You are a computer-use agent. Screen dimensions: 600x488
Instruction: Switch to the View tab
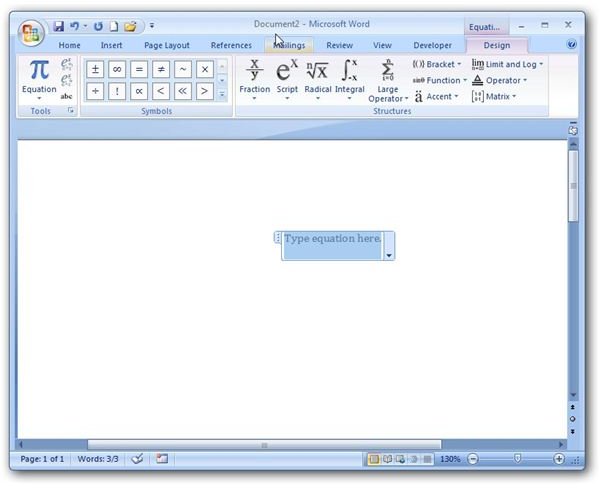click(x=382, y=45)
